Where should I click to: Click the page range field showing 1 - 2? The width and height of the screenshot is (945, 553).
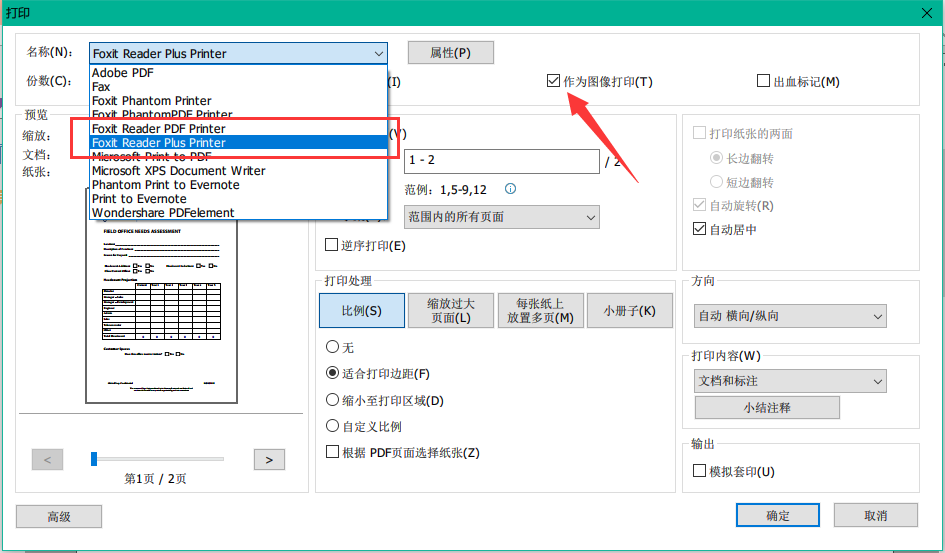[x=501, y=161]
